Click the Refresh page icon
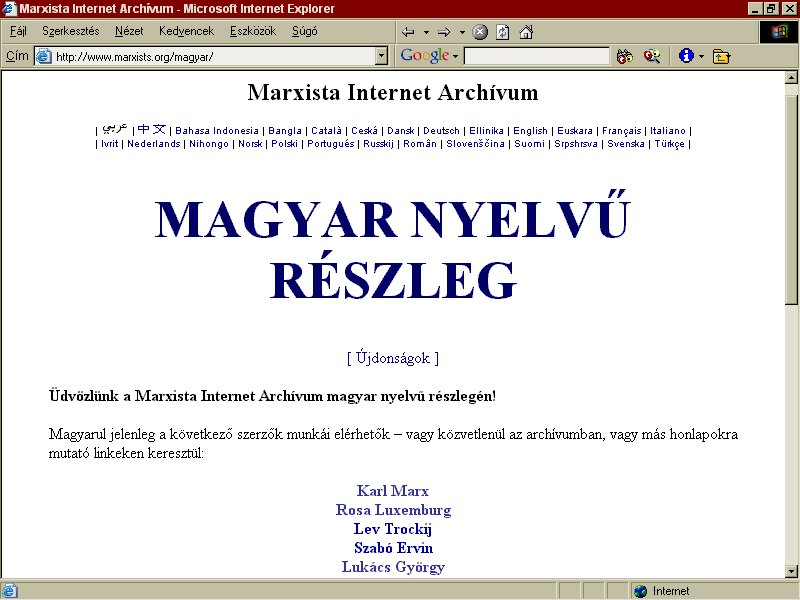Image resolution: width=800 pixels, height=600 pixels. [503, 33]
